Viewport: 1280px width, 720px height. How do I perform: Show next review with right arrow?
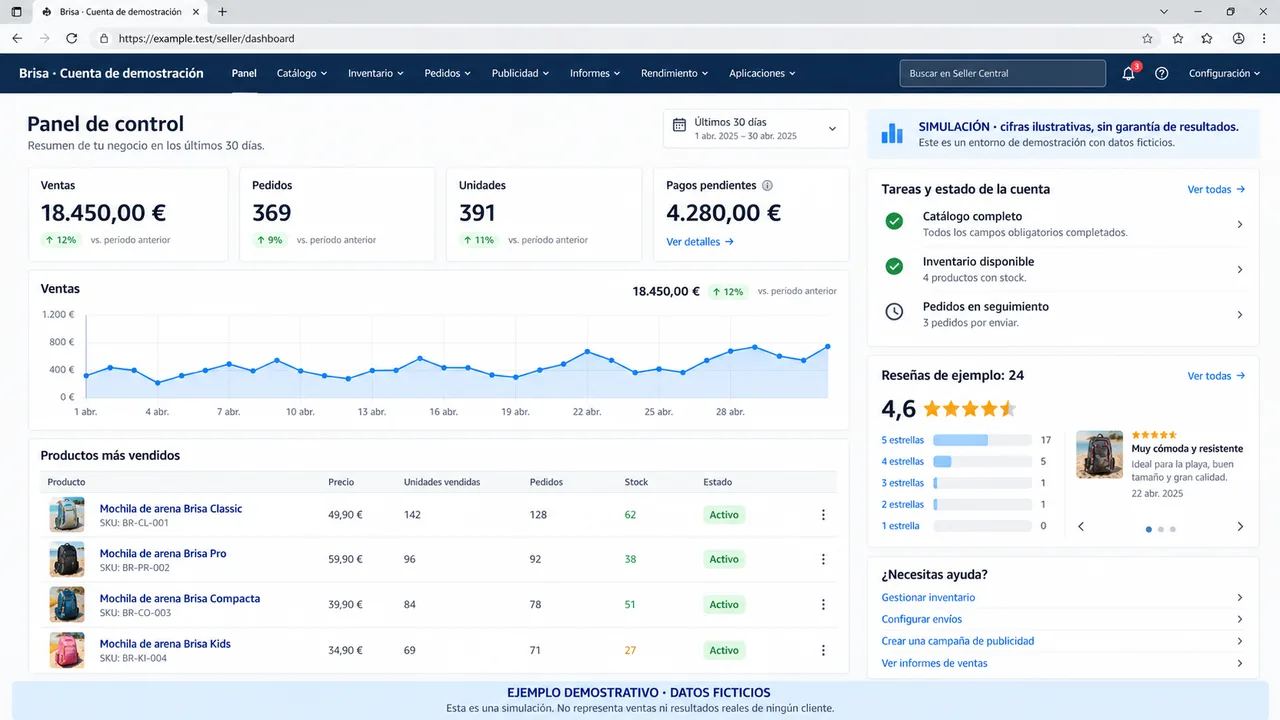[1240, 526]
